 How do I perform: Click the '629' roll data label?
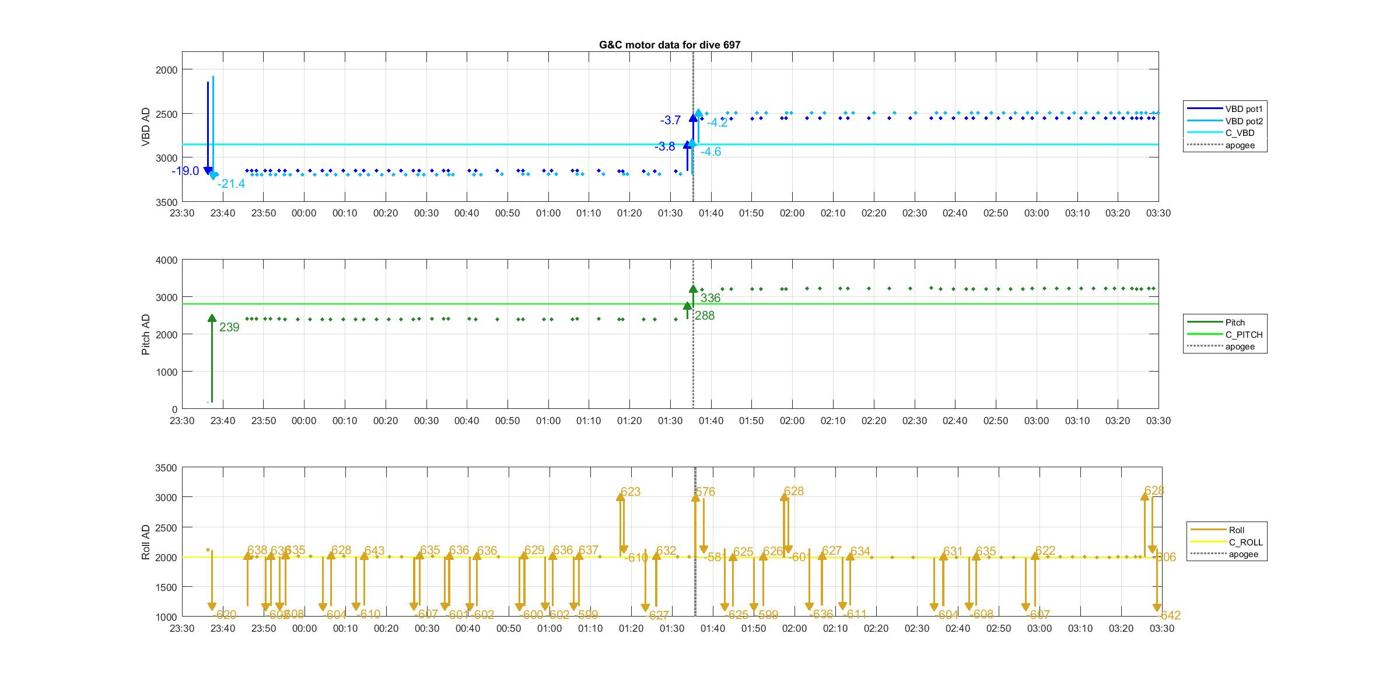pyautogui.click(x=534, y=550)
